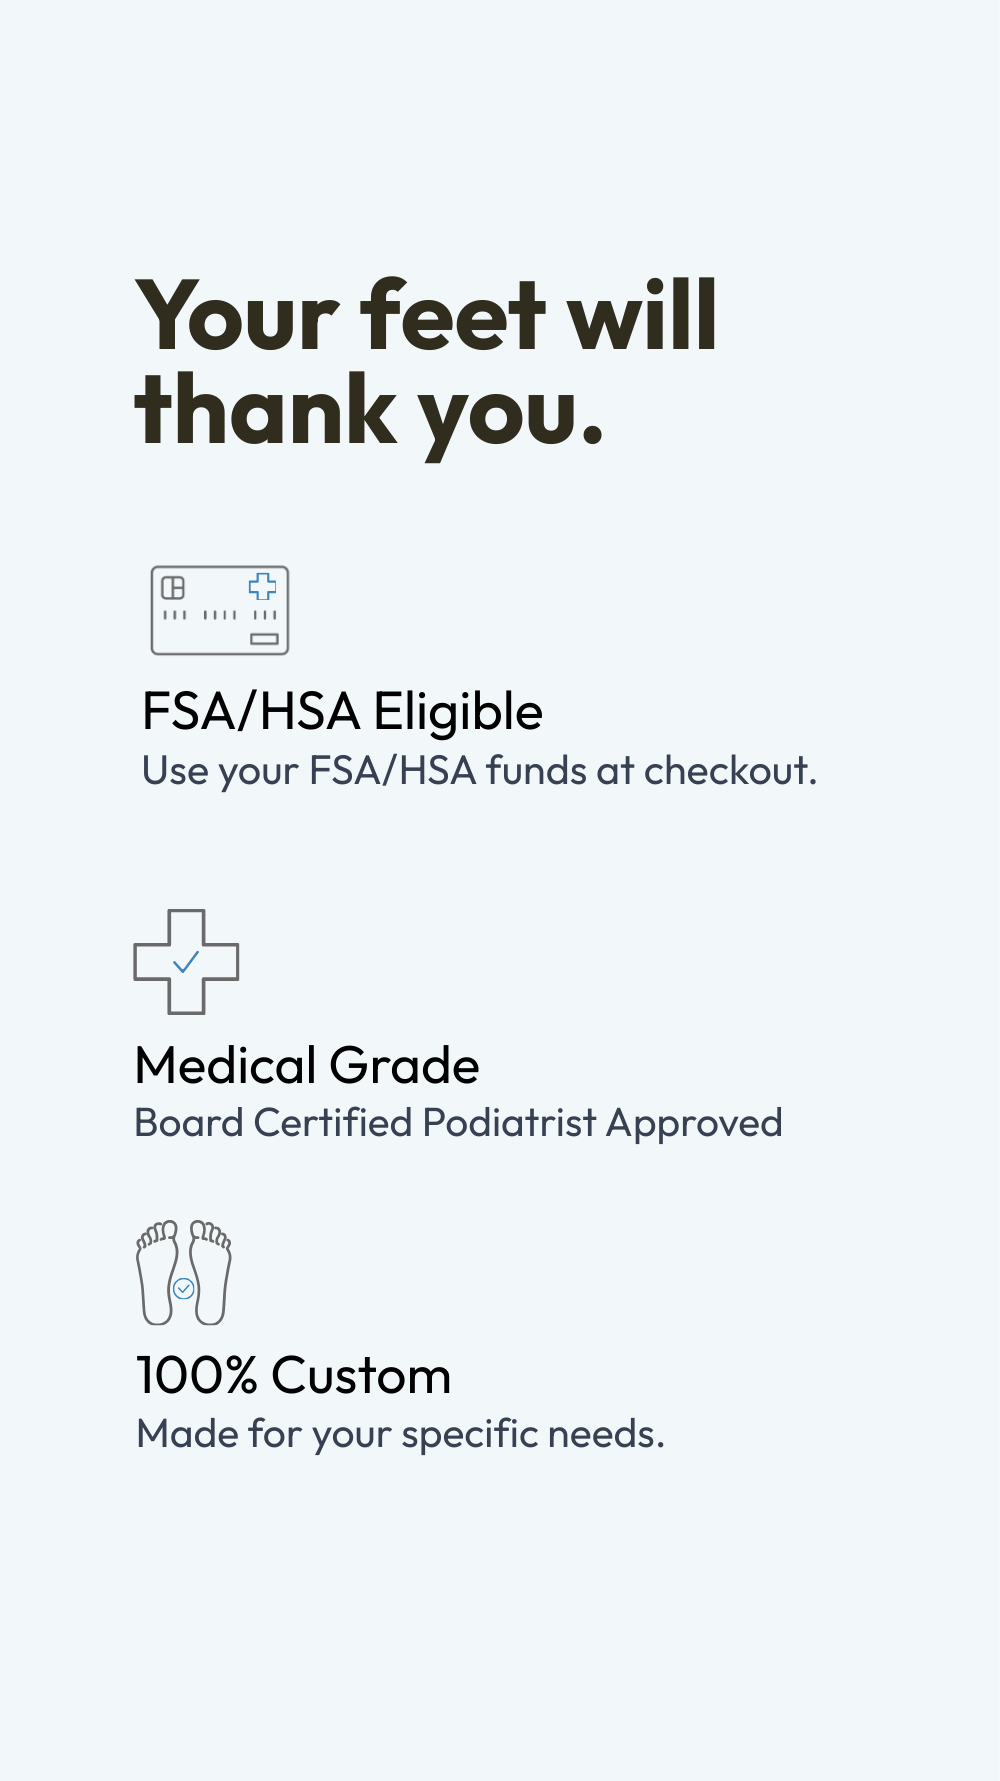Image resolution: width=1000 pixels, height=1781 pixels.
Task: Click "Made for your specific needs." text
Action: [400, 1434]
